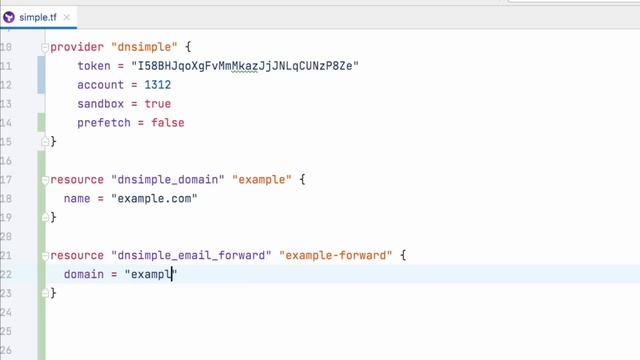Open the simple.tf editor tab
This screenshot has width=640, height=360.
pos(38,18)
